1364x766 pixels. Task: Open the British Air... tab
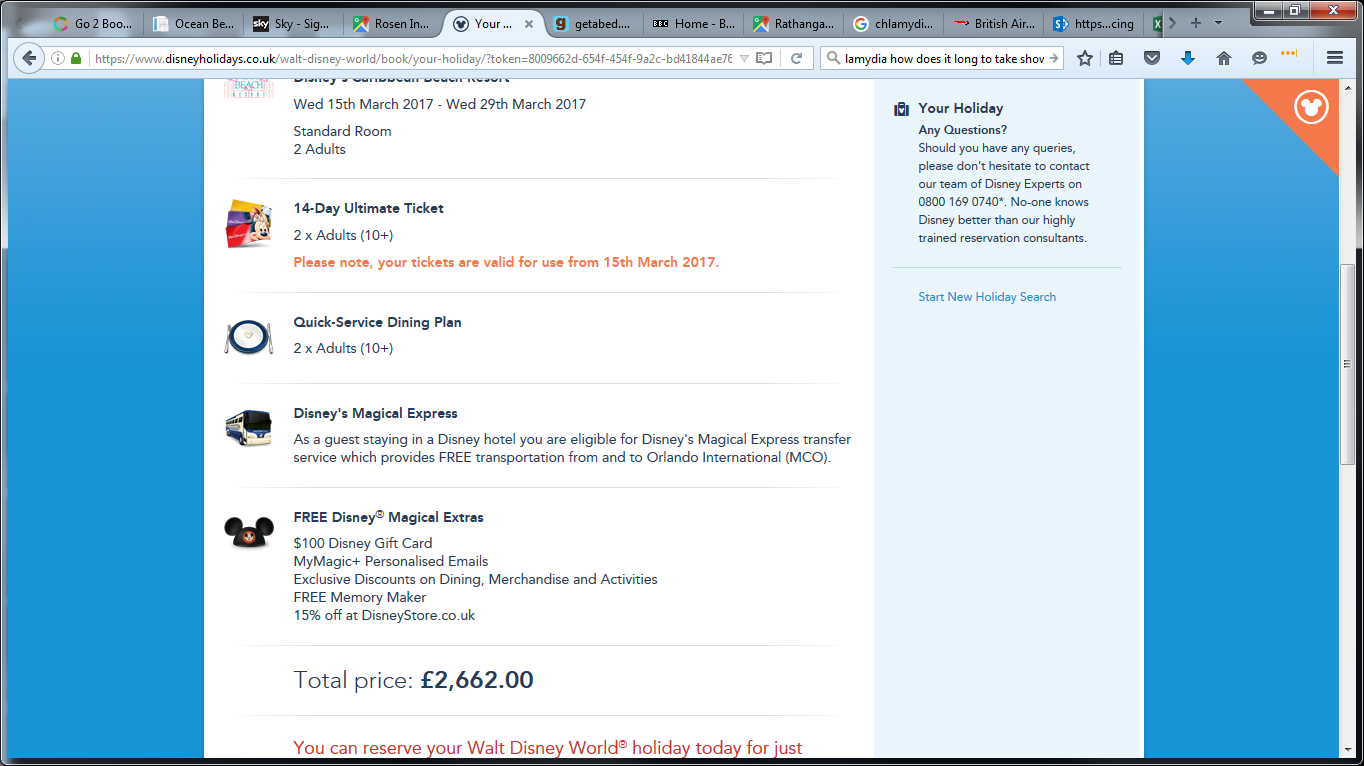(x=993, y=23)
